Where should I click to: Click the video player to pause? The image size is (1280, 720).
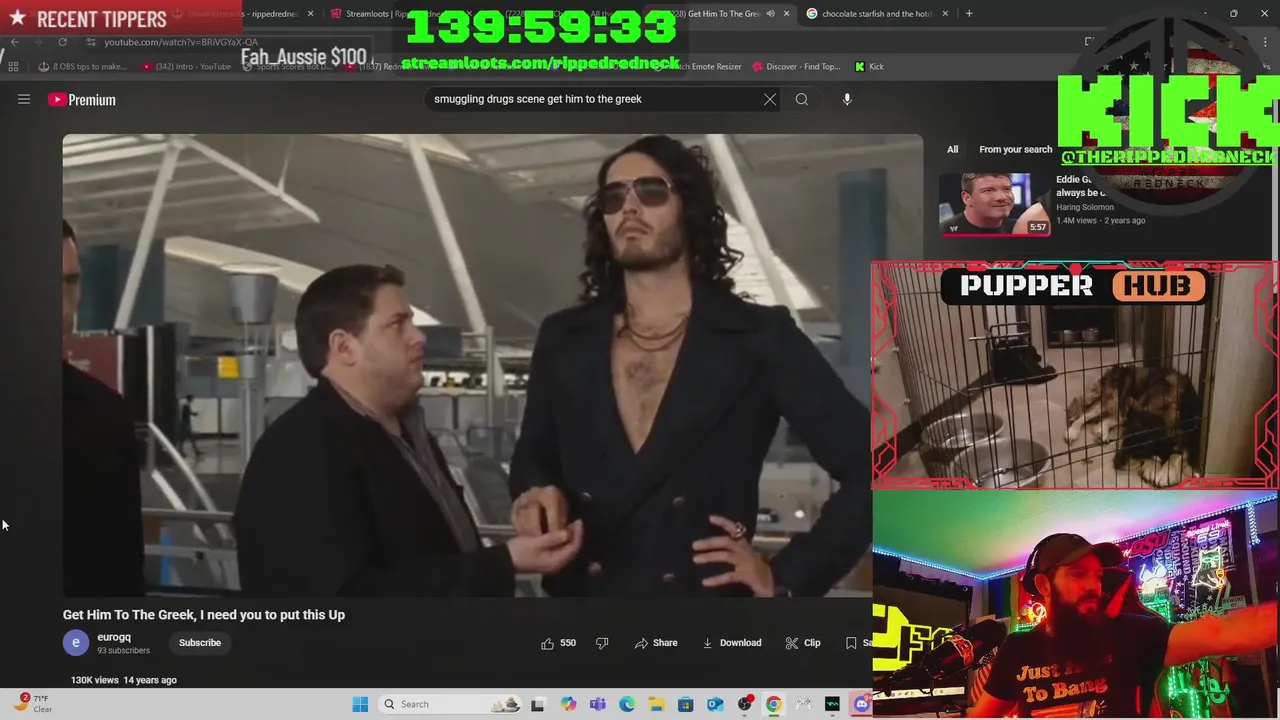click(467, 365)
